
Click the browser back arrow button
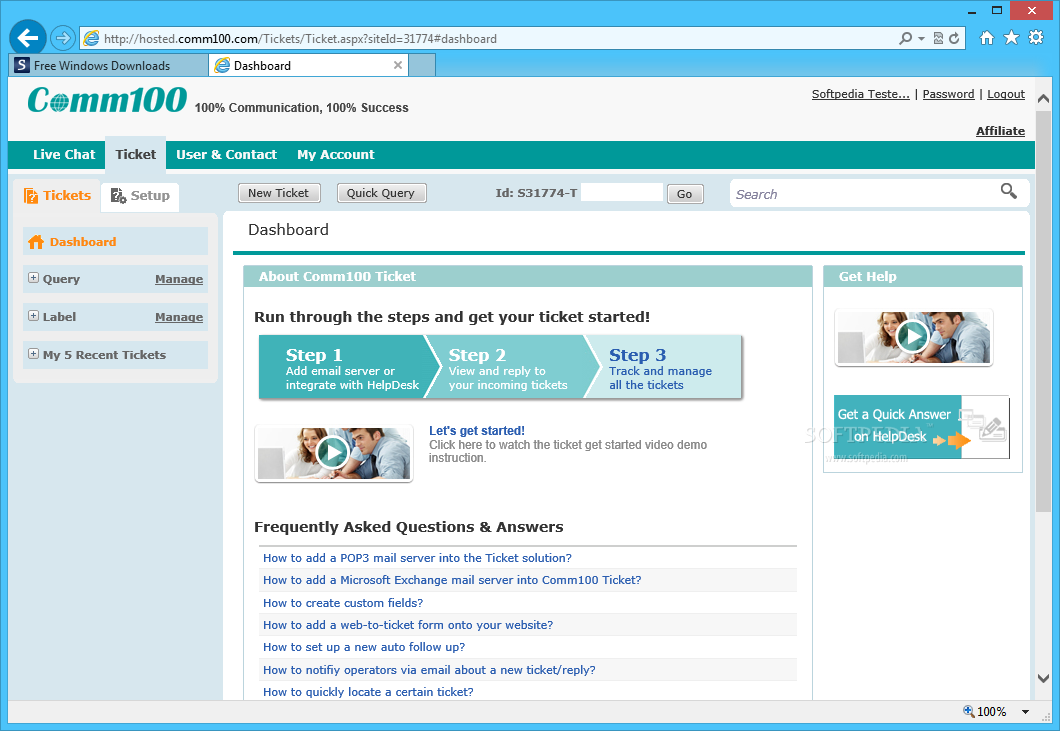(28, 38)
